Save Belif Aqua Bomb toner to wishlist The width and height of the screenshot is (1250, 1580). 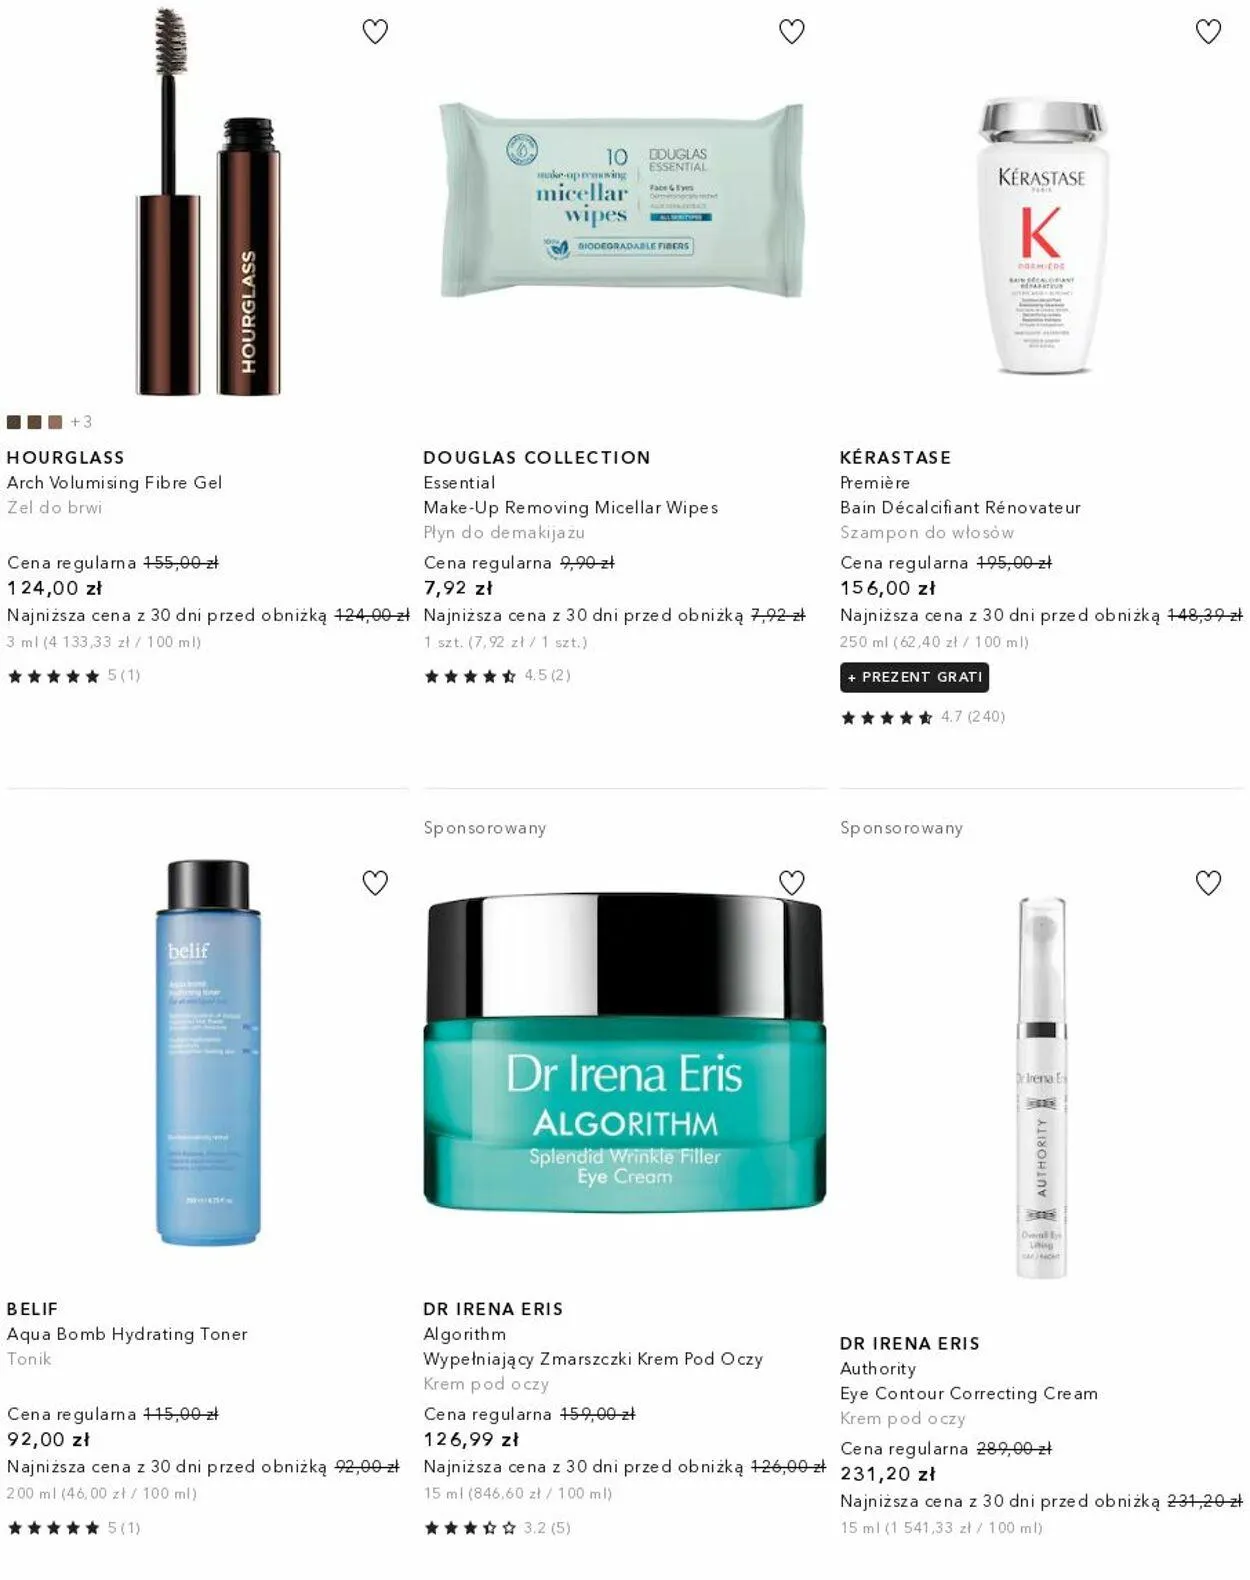pos(375,883)
